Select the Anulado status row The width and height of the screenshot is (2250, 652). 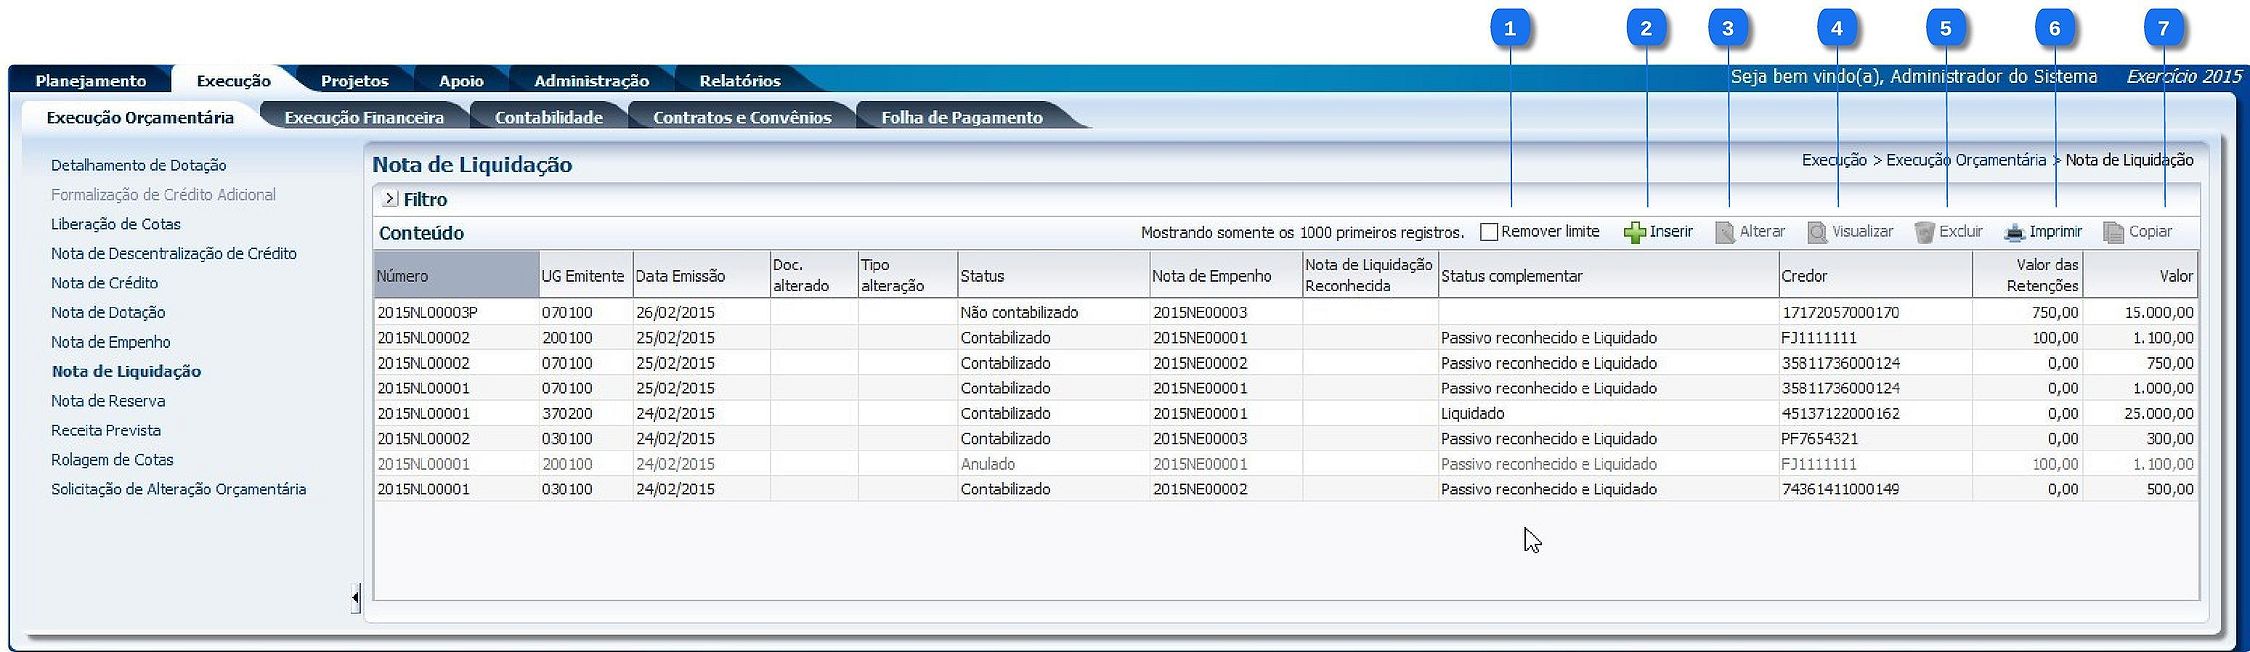coord(987,464)
